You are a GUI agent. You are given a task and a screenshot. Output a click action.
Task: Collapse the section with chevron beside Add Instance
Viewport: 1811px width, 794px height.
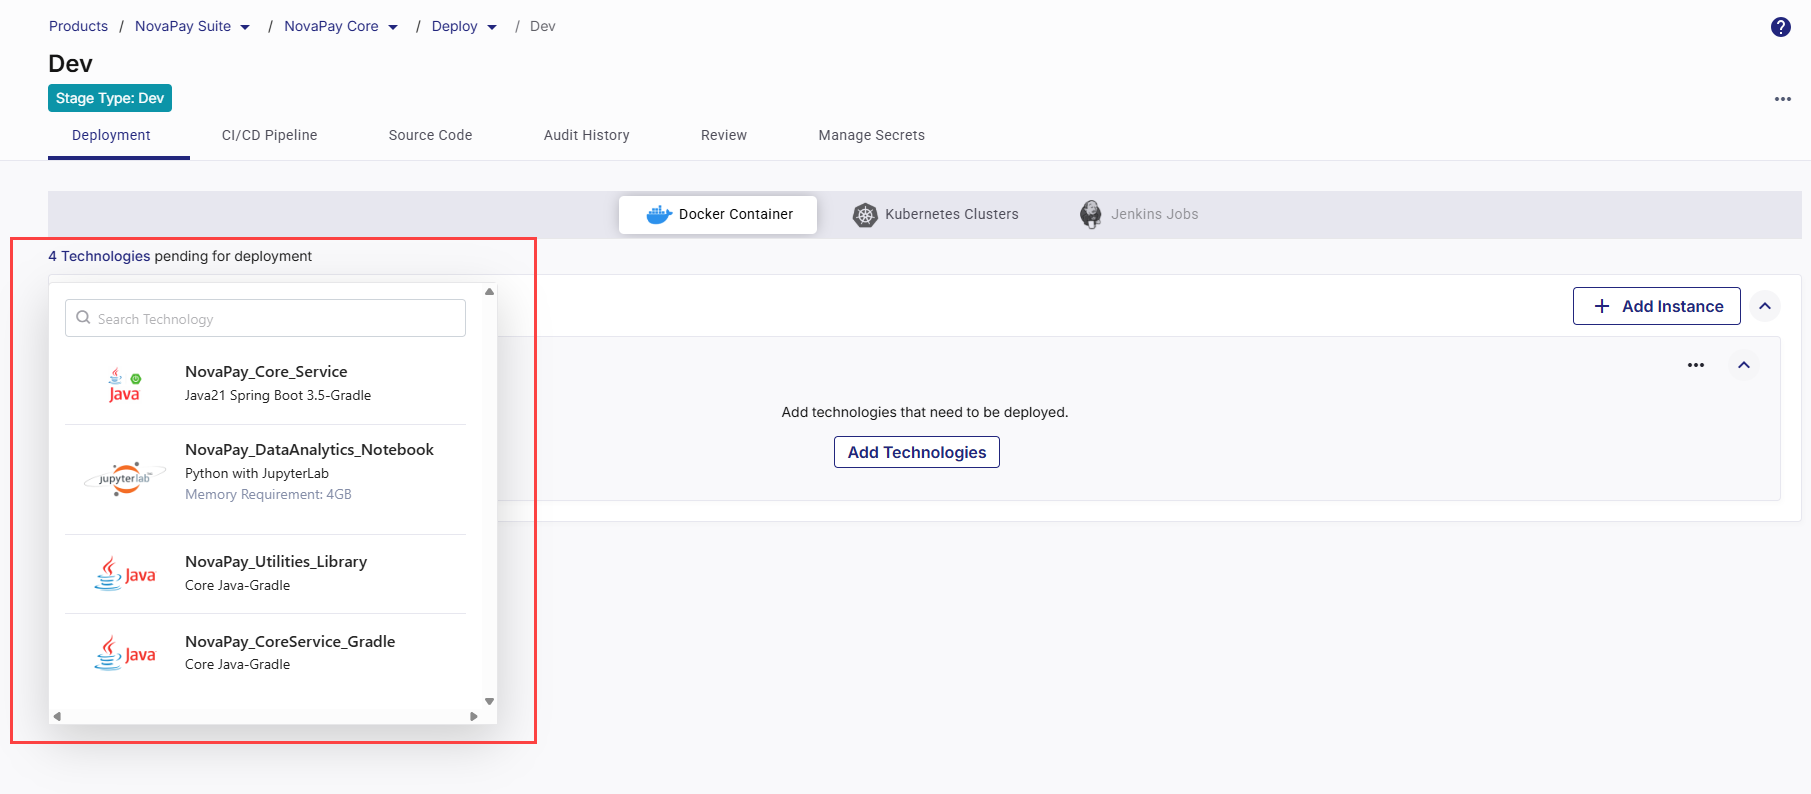1765,306
